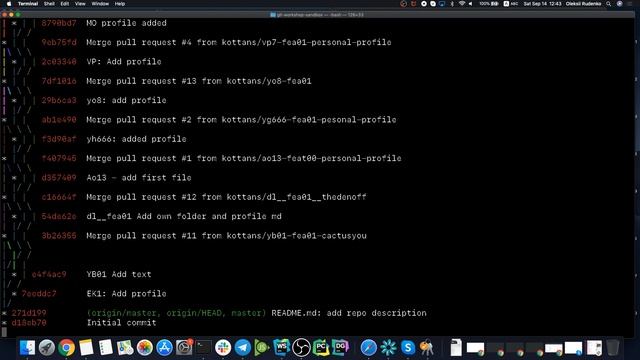Click 'Merge pull request #4' commit line
Viewport: 640px width, 360px height.
239,42
